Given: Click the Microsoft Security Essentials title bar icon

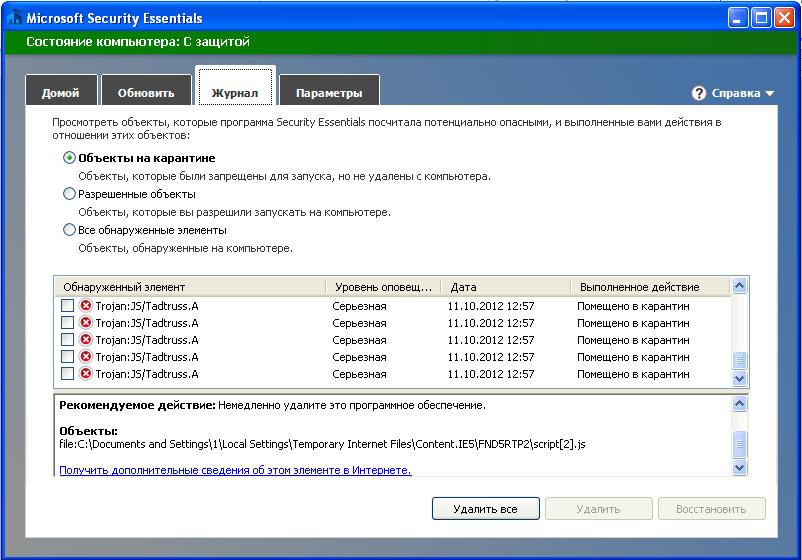Looking at the screenshot, I should (x=14, y=18).
